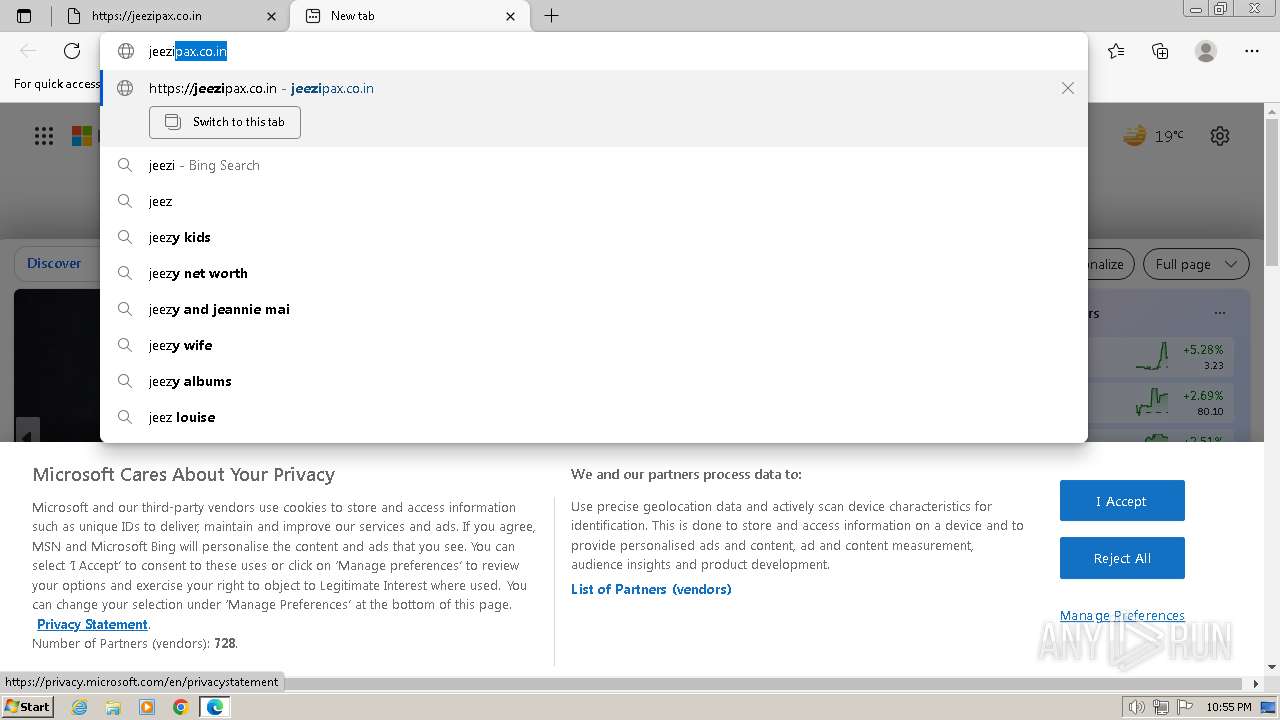Screen dimensions: 1280x720
Task: Open the volume tray icon
Action: point(1136,707)
